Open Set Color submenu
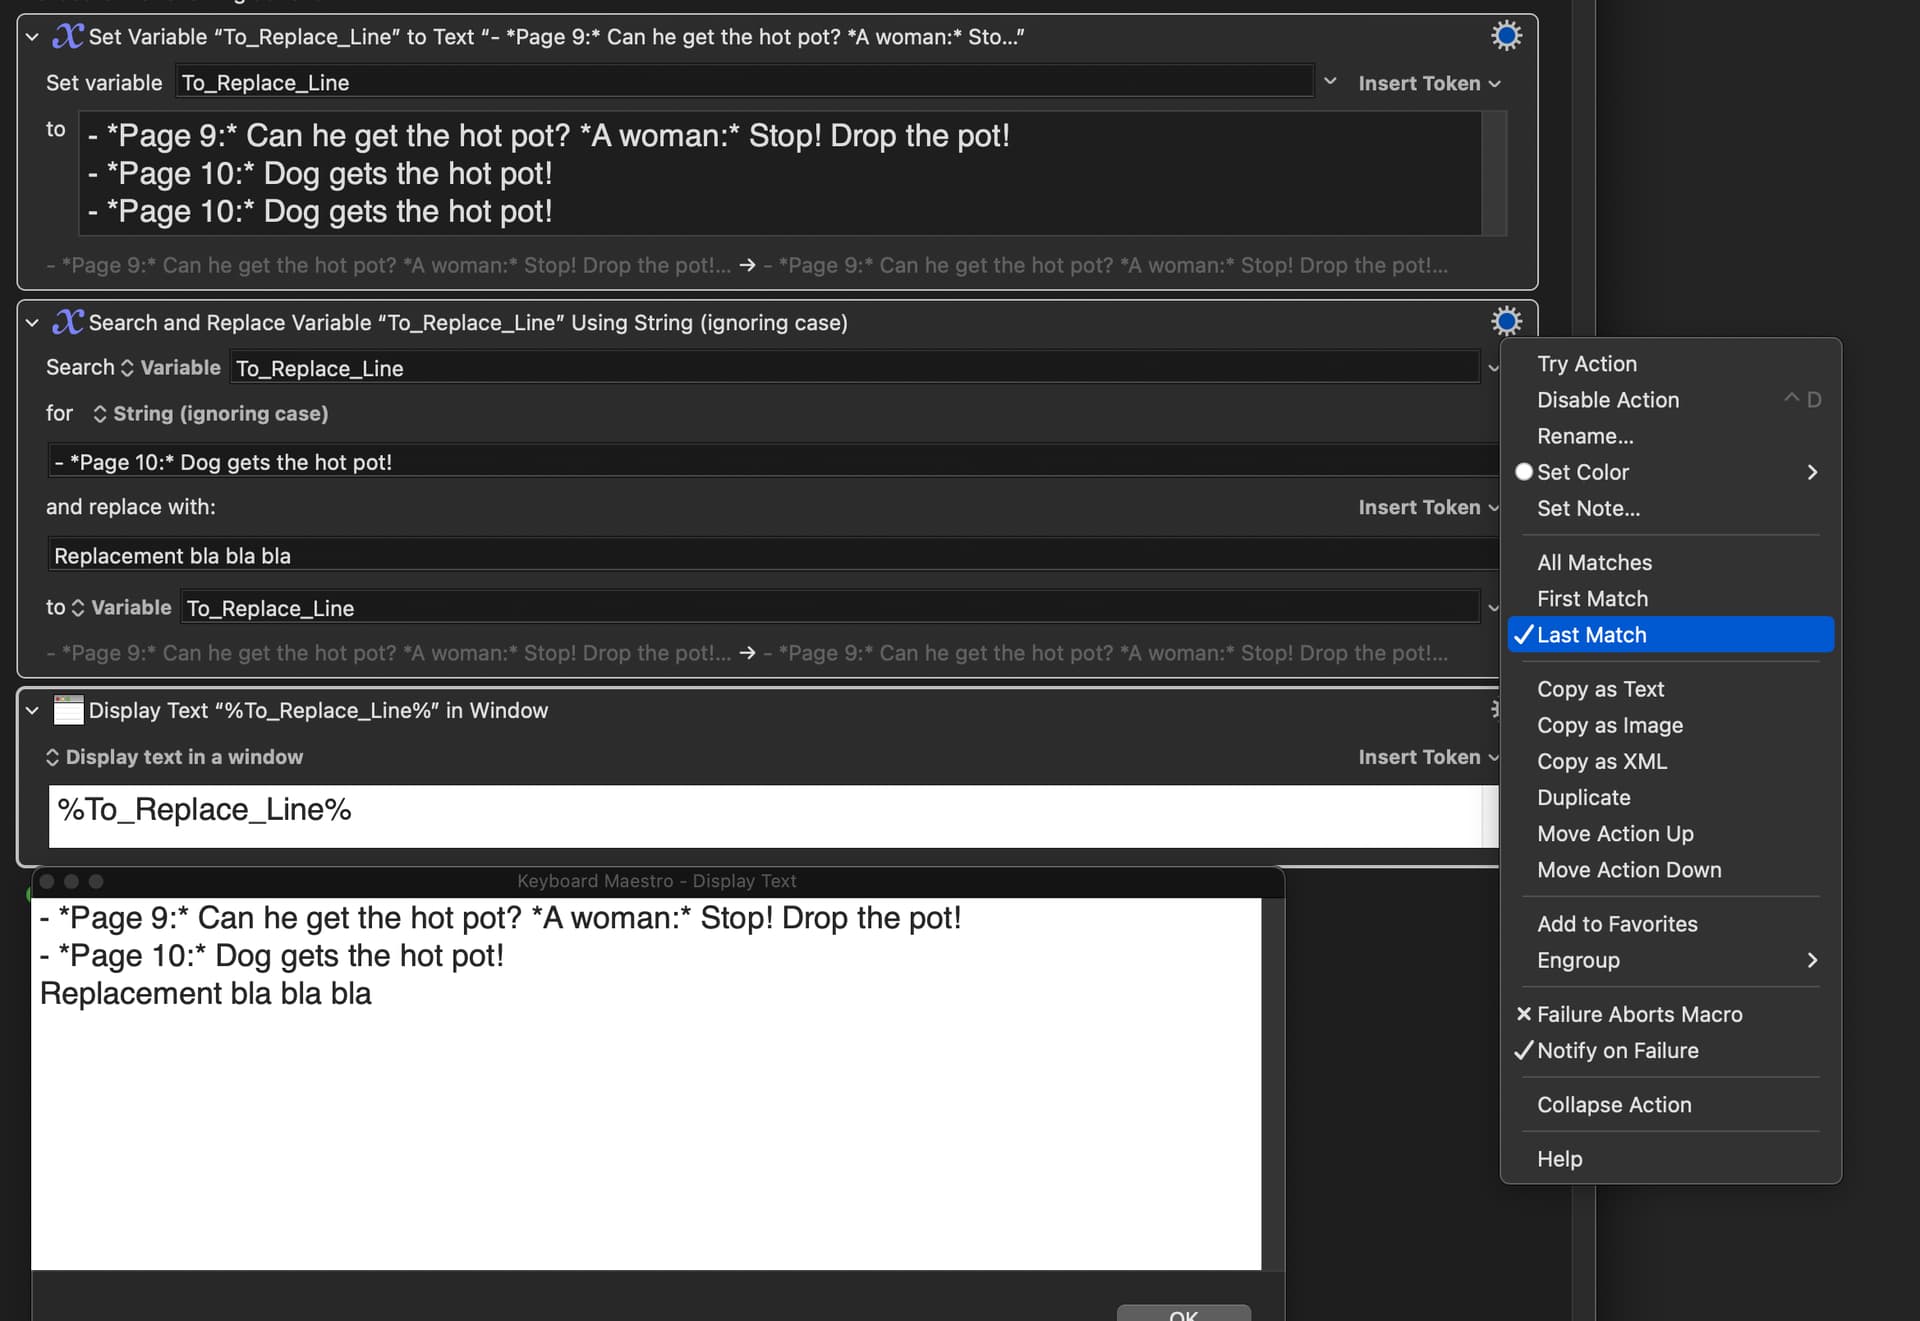 (1670, 472)
